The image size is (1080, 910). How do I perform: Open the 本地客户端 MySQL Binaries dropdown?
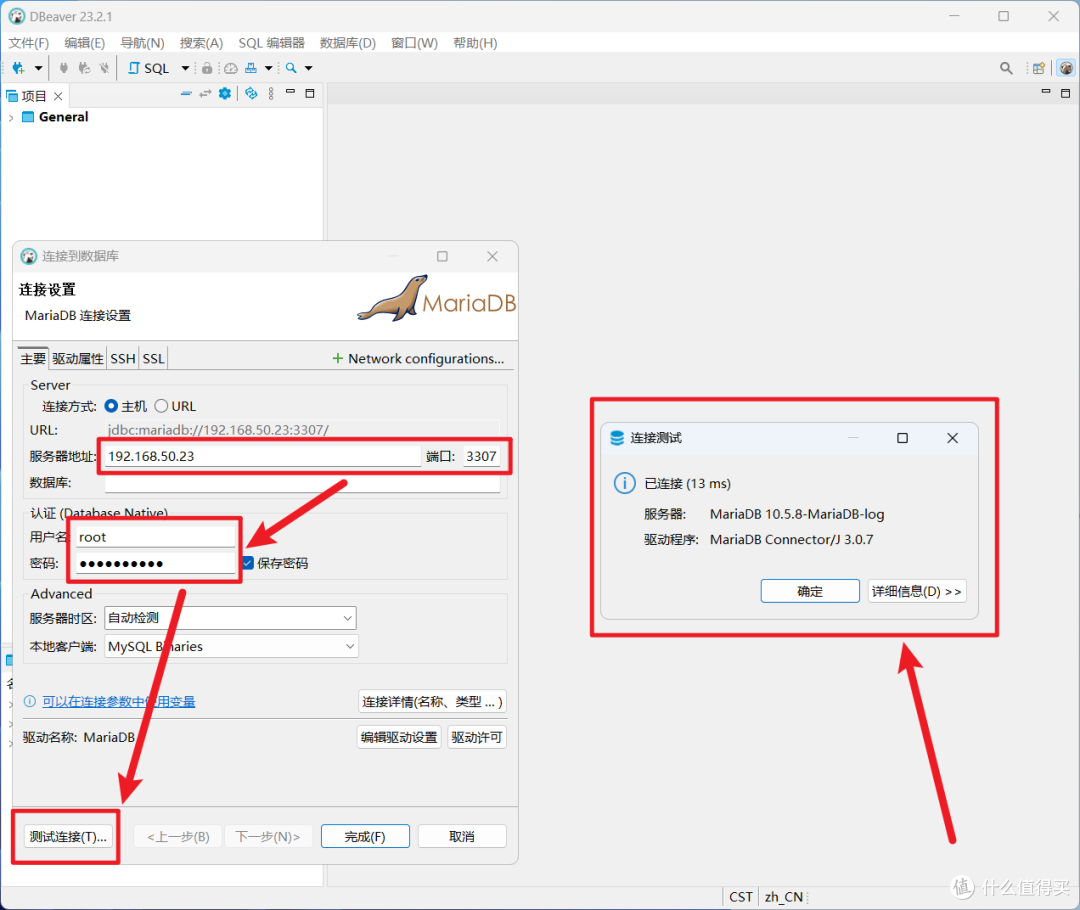(x=230, y=647)
